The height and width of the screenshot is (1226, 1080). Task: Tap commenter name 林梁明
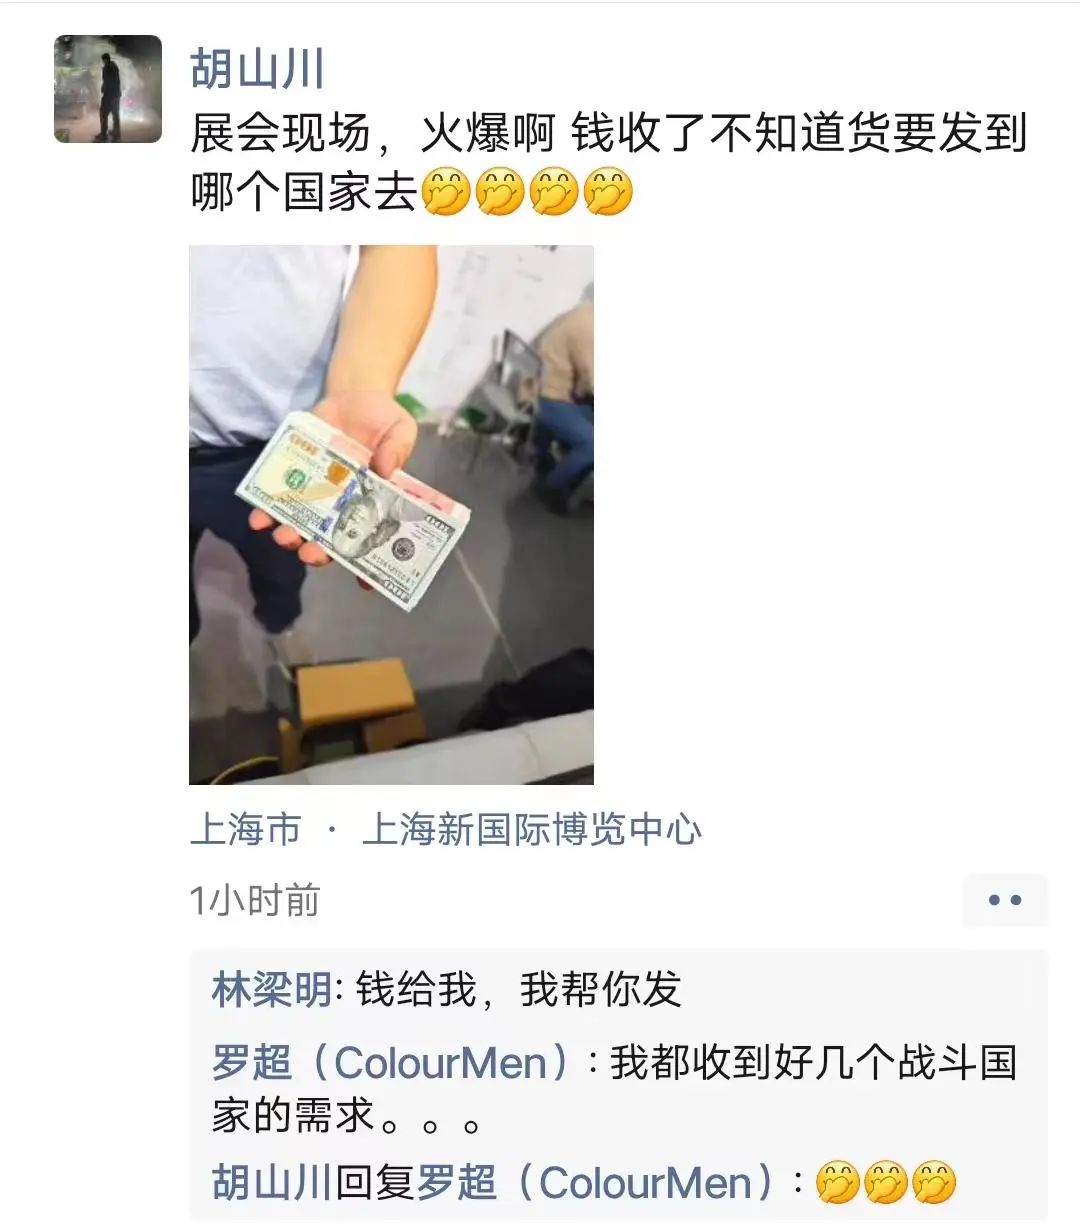click(x=271, y=990)
